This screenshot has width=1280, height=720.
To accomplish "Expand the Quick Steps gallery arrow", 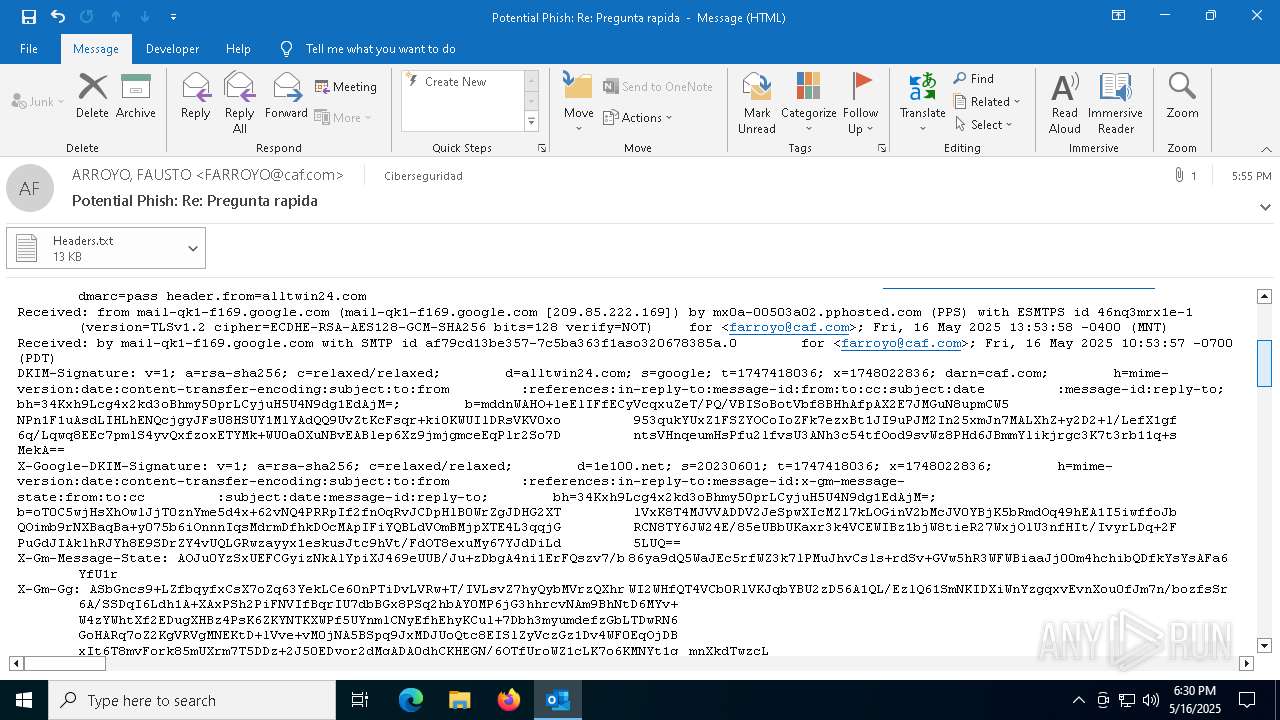I will pos(531,122).
